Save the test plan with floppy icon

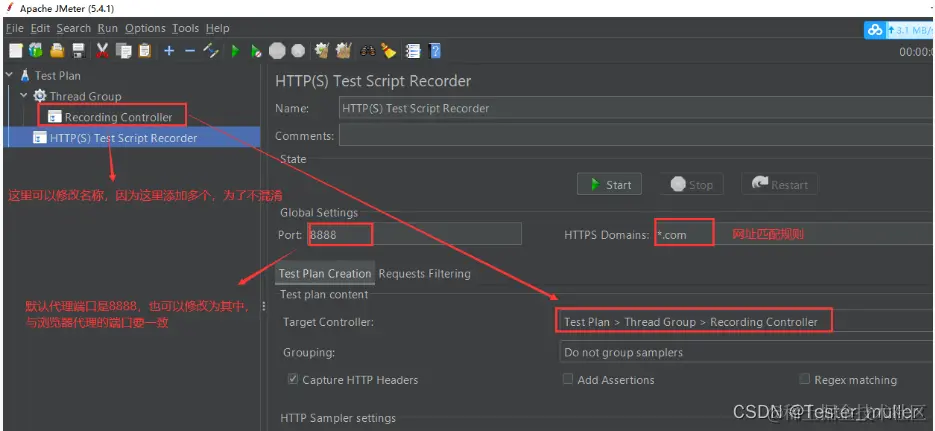coord(78,51)
